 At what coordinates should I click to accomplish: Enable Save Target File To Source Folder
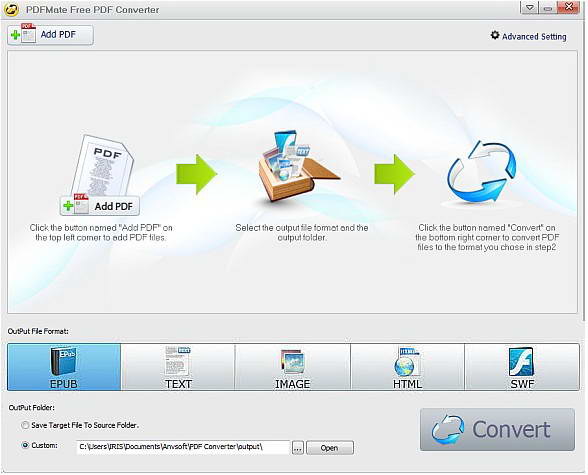(26, 426)
